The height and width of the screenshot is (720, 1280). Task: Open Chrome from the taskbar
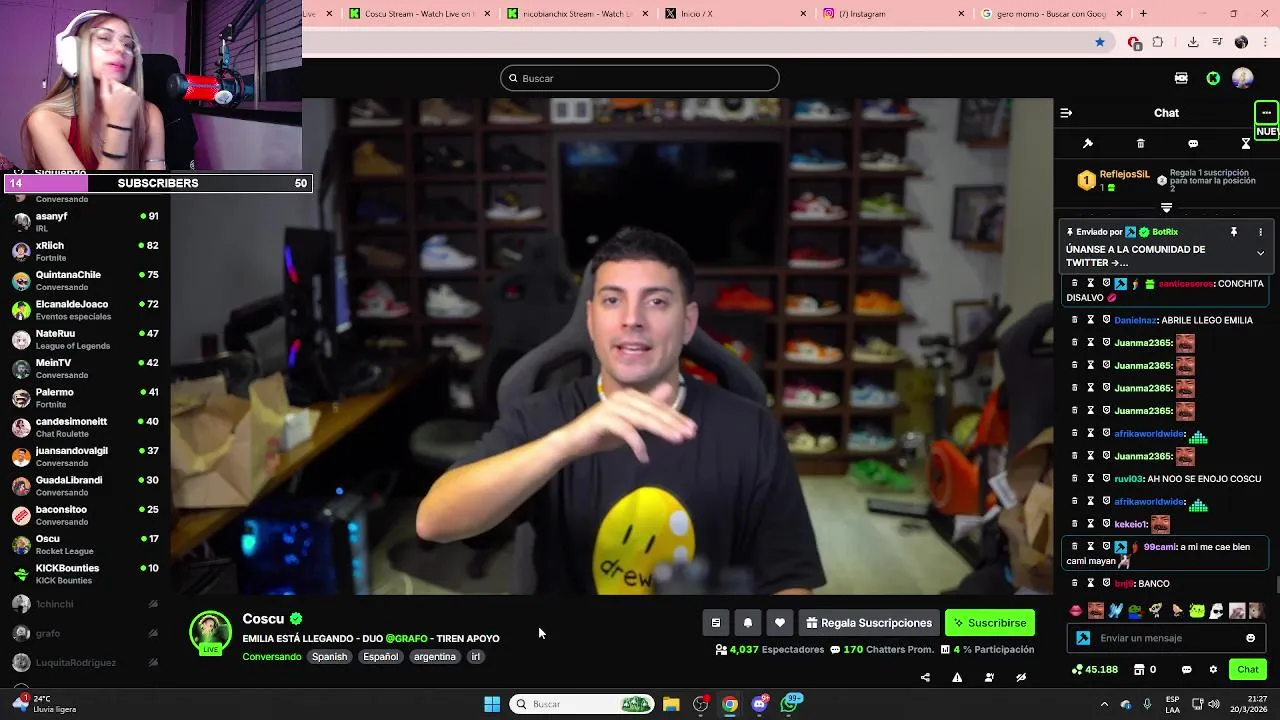point(730,704)
